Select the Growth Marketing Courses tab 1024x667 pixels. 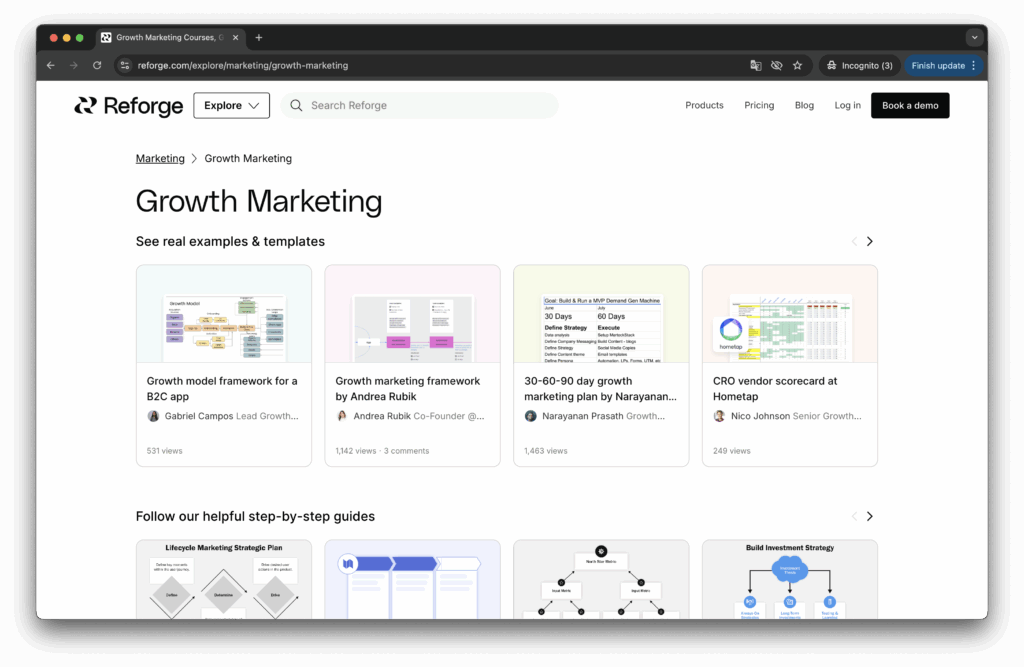[x=171, y=38]
